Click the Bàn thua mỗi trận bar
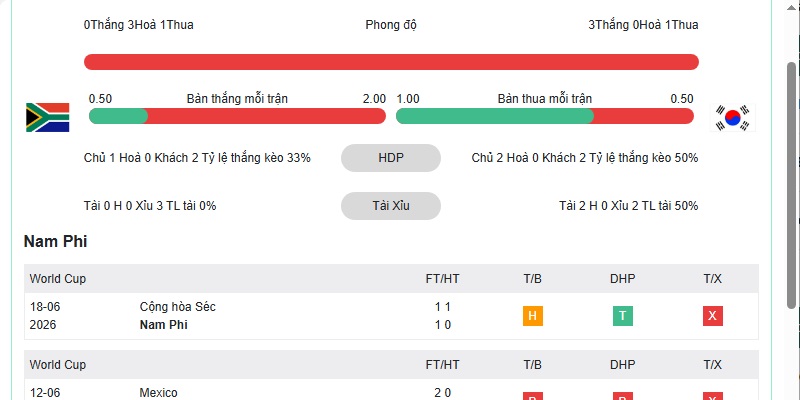The width and height of the screenshot is (800, 400). click(545, 116)
